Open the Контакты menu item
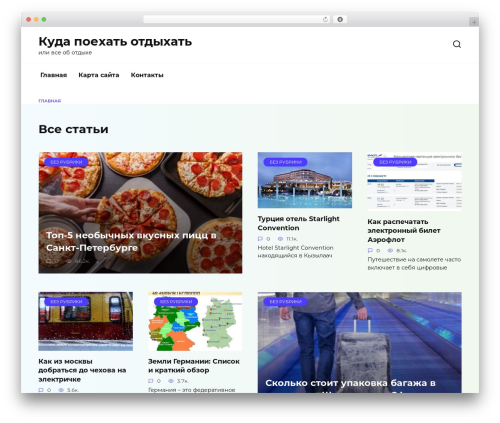This screenshot has width=500, height=423. click(147, 75)
